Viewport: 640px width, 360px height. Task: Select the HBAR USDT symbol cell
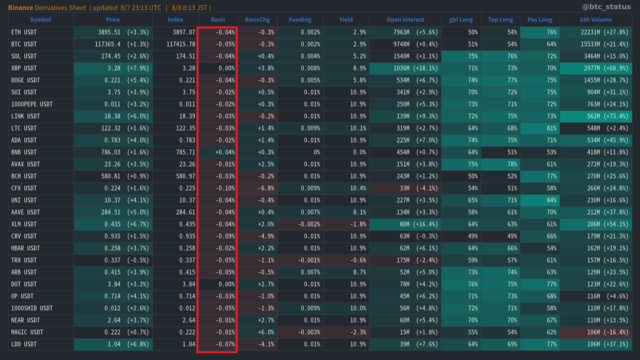click(41, 248)
